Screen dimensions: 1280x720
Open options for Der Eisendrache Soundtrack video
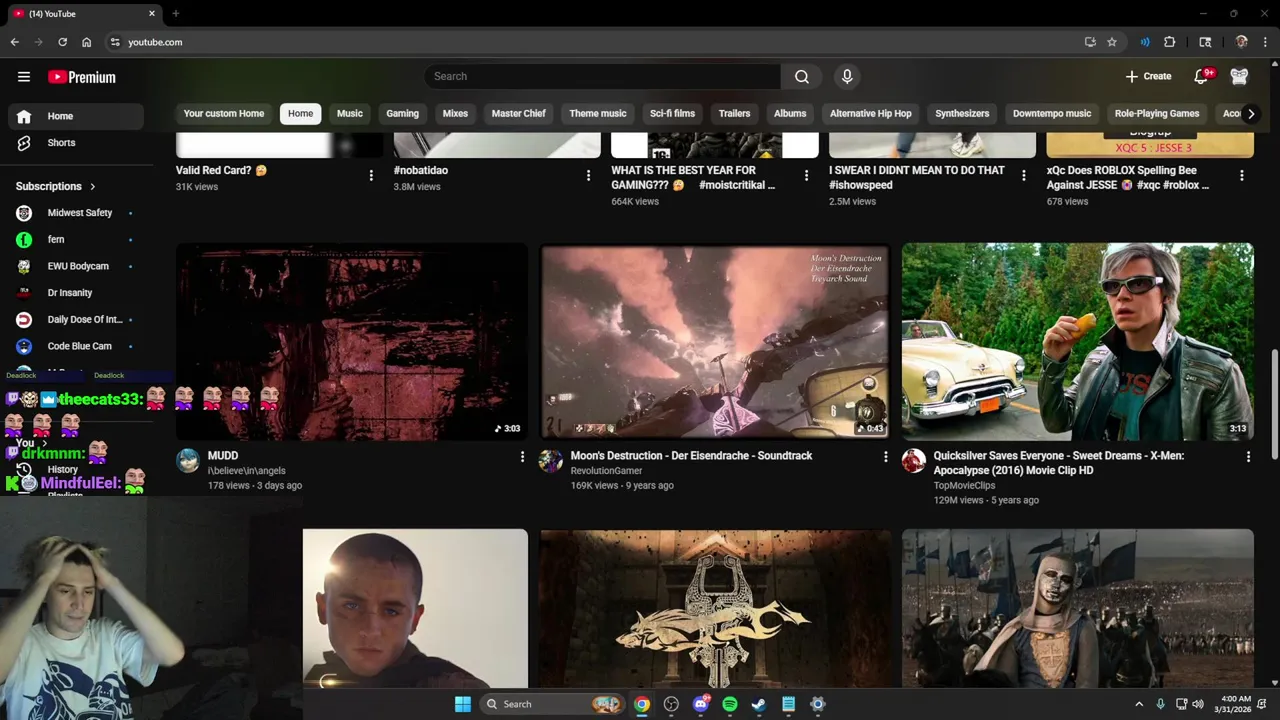pyautogui.click(x=885, y=457)
